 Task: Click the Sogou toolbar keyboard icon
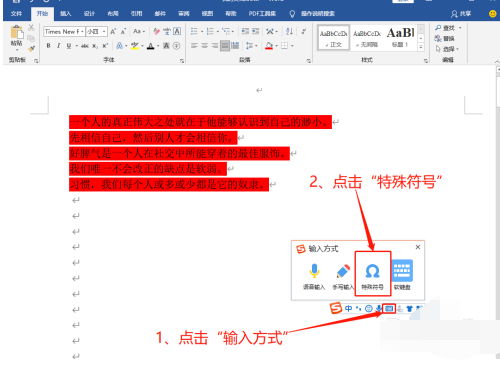tap(389, 309)
